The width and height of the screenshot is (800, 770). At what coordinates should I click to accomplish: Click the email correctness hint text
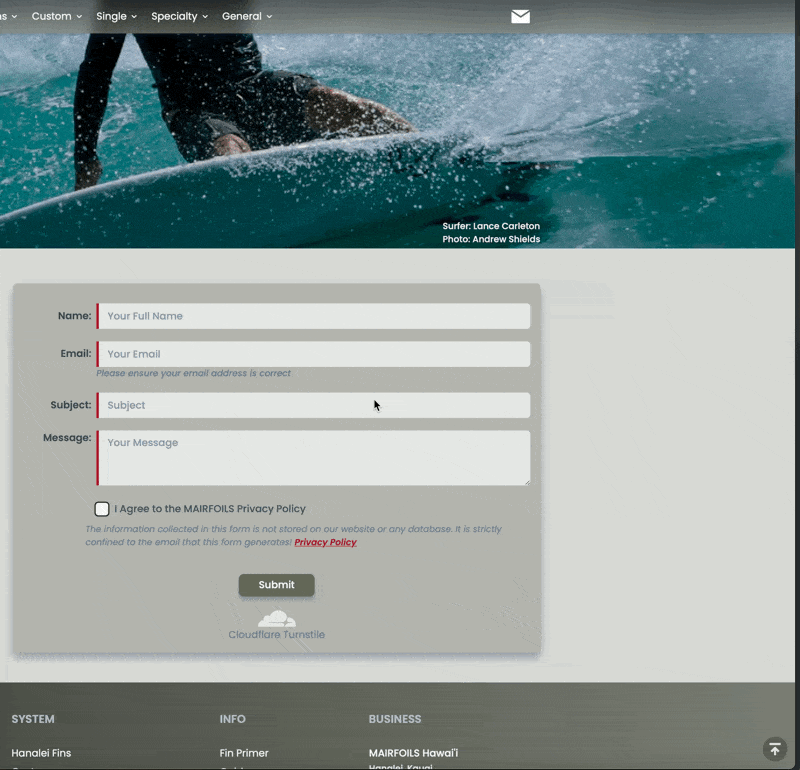pos(193,373)
